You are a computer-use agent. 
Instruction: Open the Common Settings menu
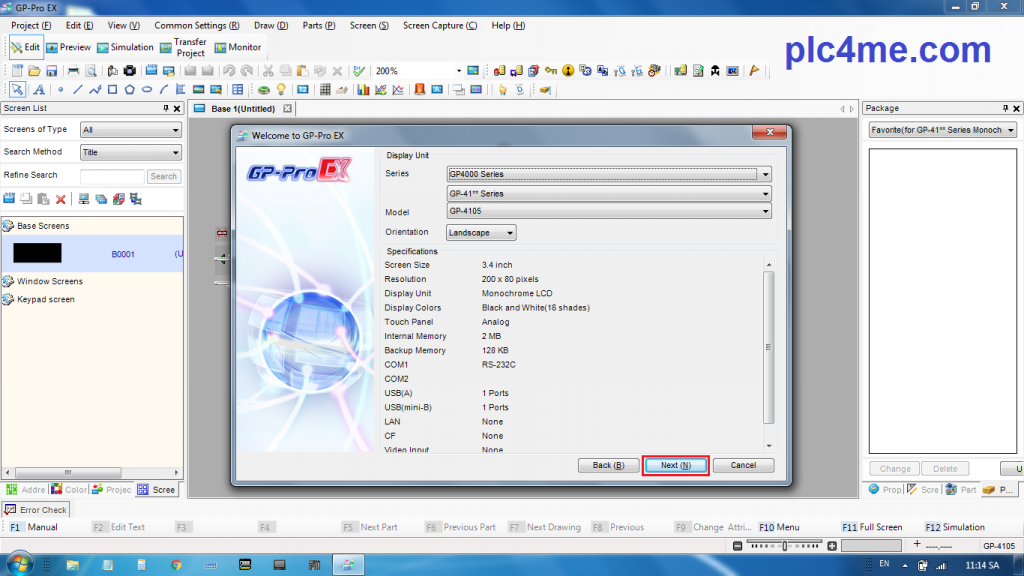(x=196, y=25)
